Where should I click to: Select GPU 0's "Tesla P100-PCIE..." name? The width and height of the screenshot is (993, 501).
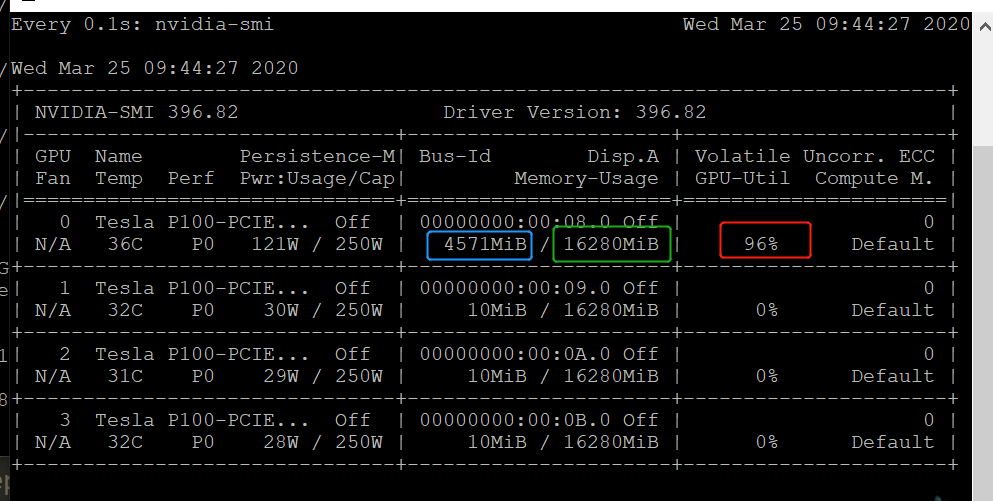coord(202,222)
